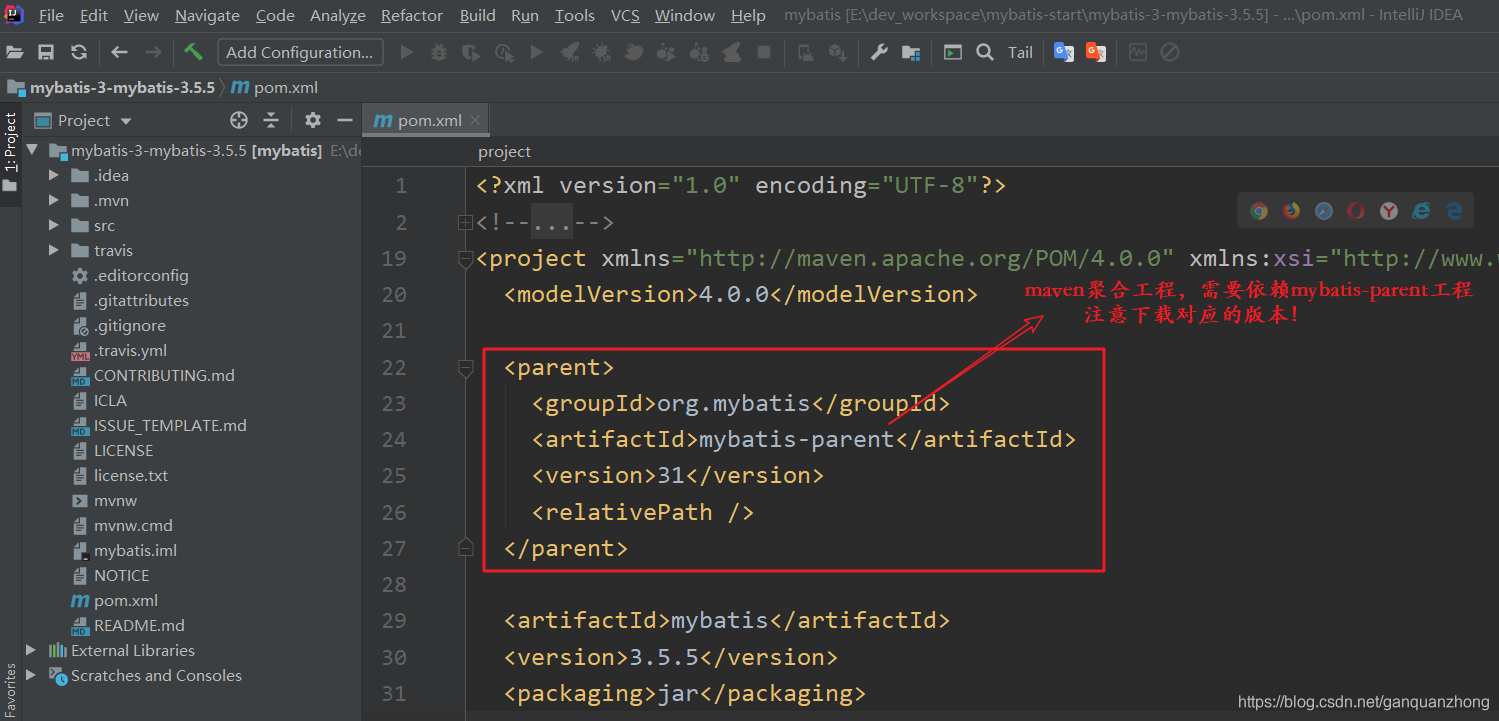Image resolution: width=1499 pixels, height=721 pixels.
Task: Open preview in Safari browser icon
Action: point(1324,210)
